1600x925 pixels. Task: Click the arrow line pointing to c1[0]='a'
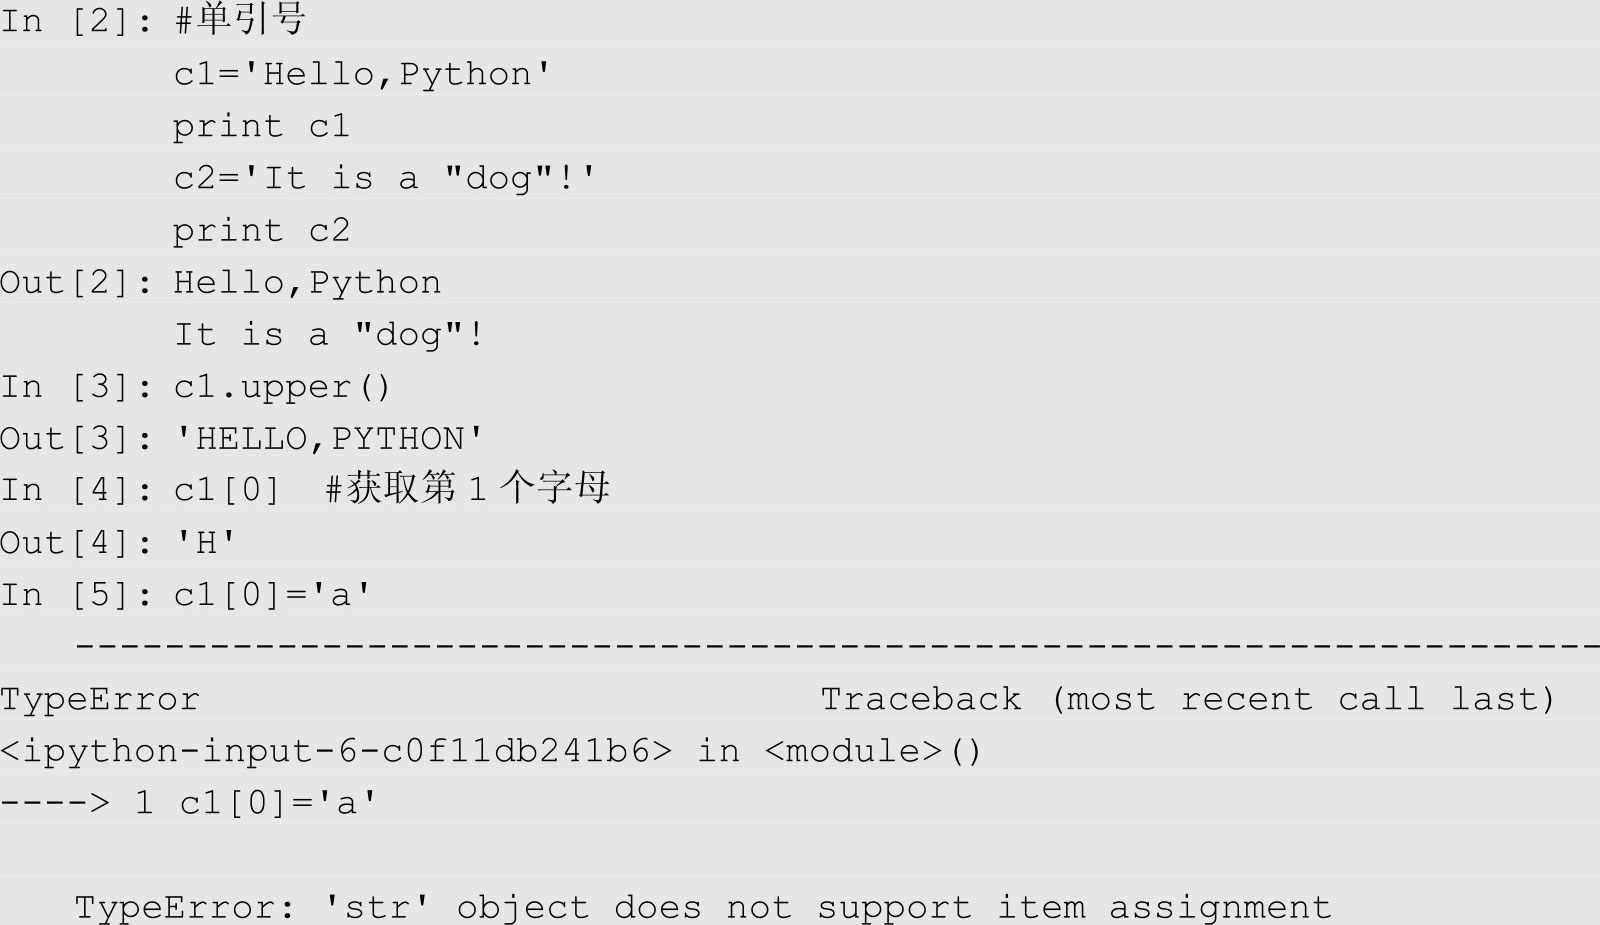click(189, 803)
